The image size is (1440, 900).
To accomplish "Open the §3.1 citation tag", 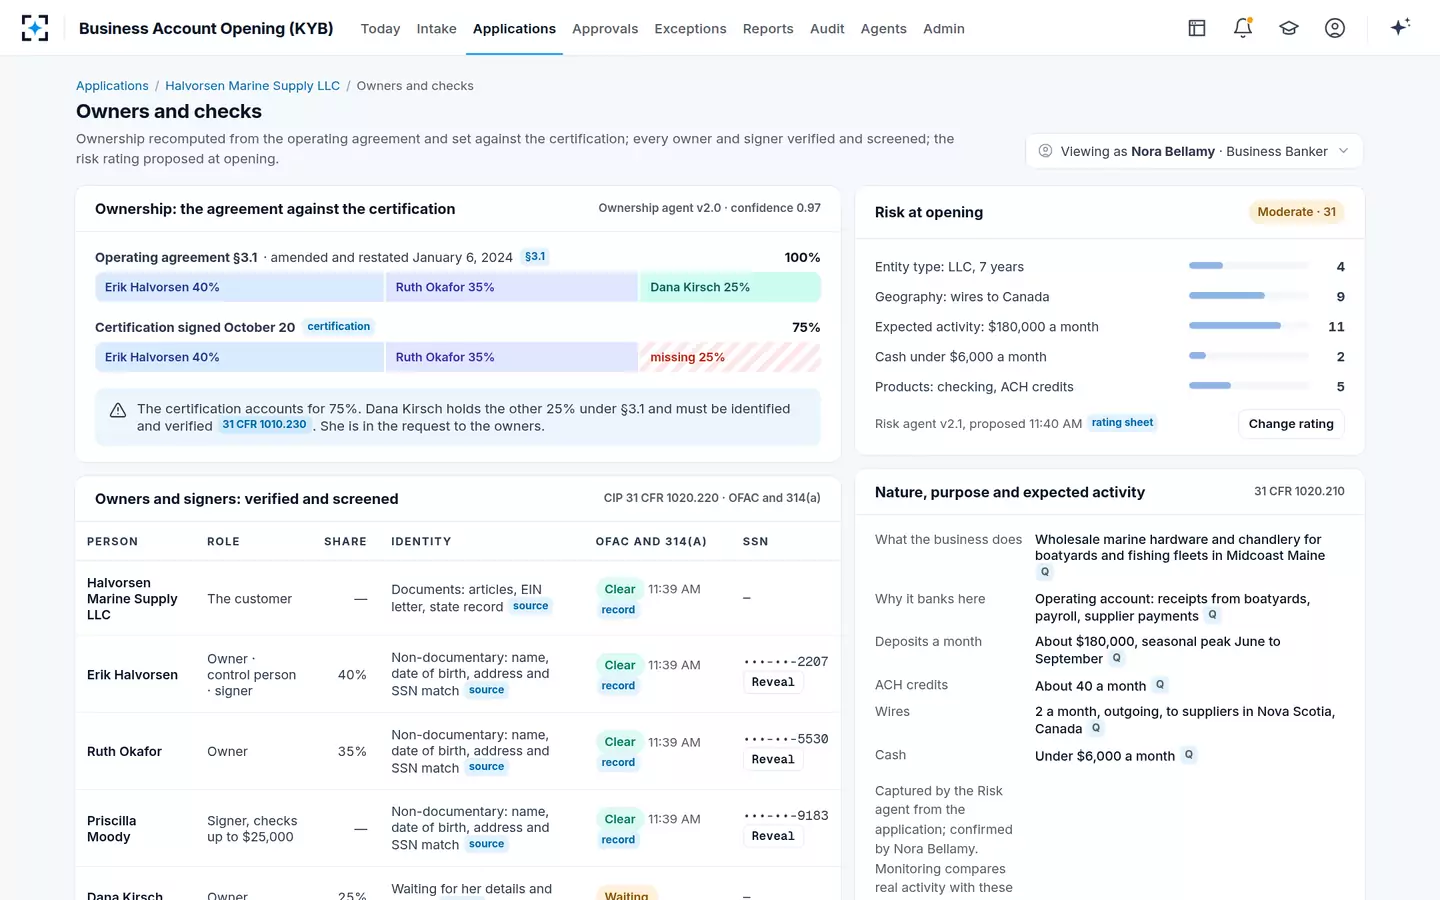I will click(535, 257).
